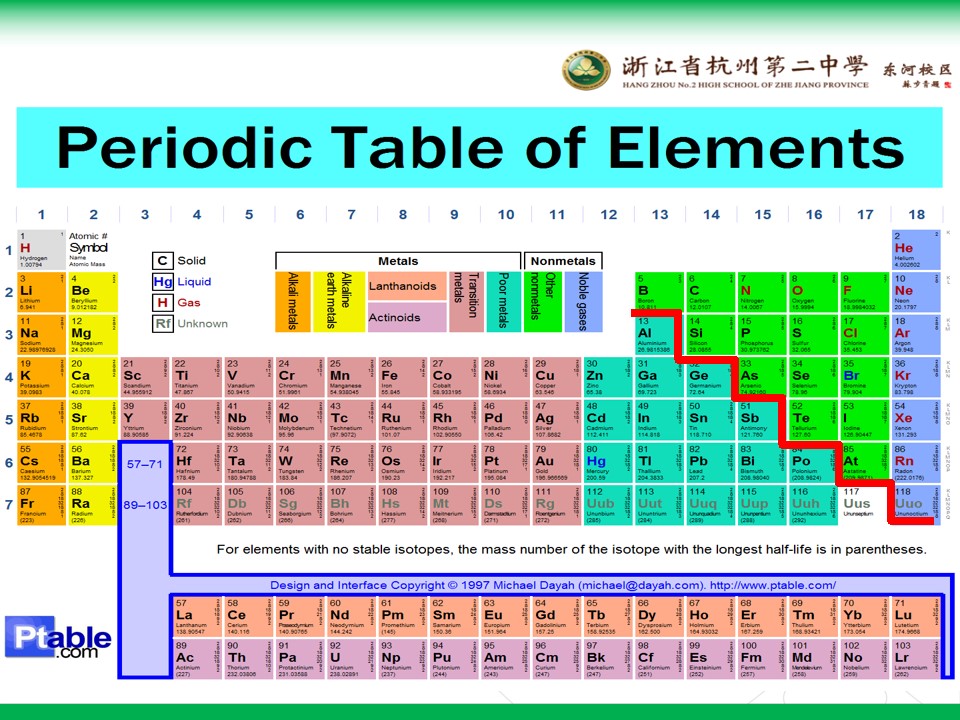Image resolution: width=960 pixels, height=720 pixels.
Task: Choose the Carbon element cell
Action: click(711, 292)
